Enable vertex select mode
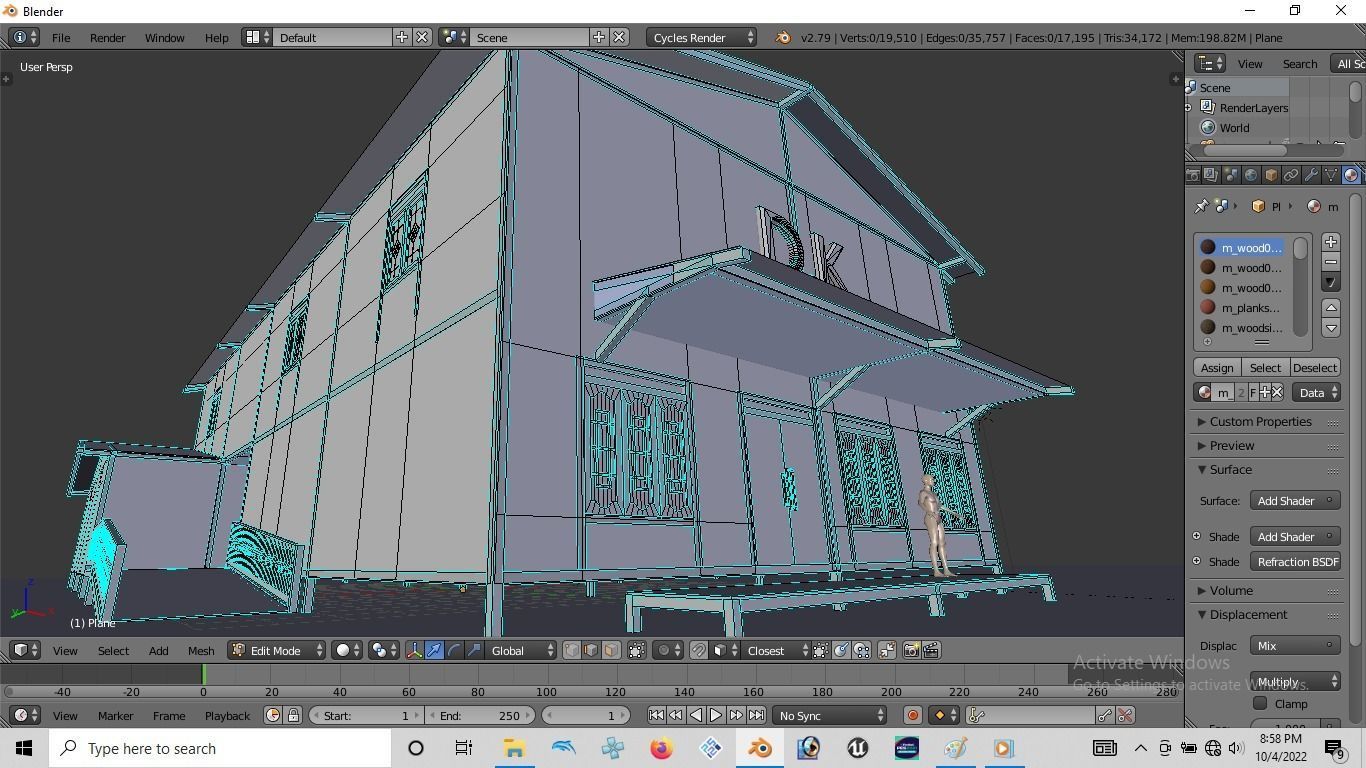Screen dimensions: 1366x768 [572, 651]
